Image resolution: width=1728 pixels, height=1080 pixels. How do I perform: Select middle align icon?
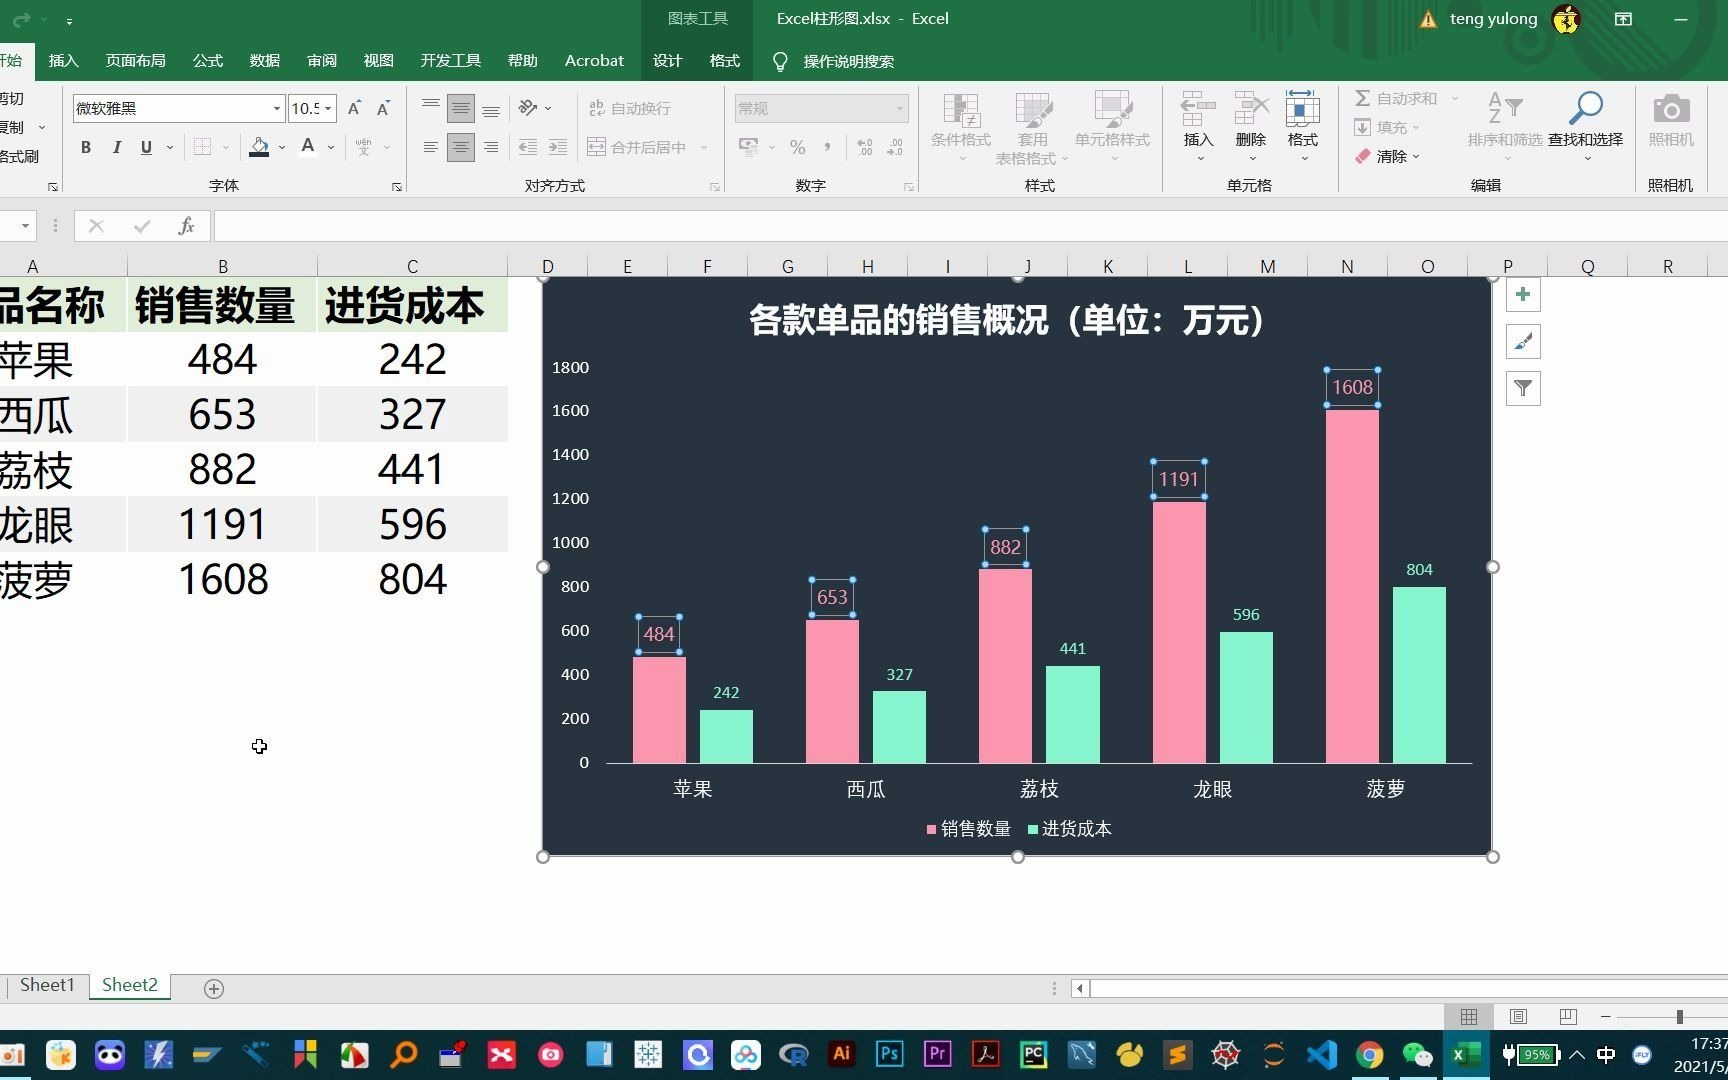(x=461, y=108)
